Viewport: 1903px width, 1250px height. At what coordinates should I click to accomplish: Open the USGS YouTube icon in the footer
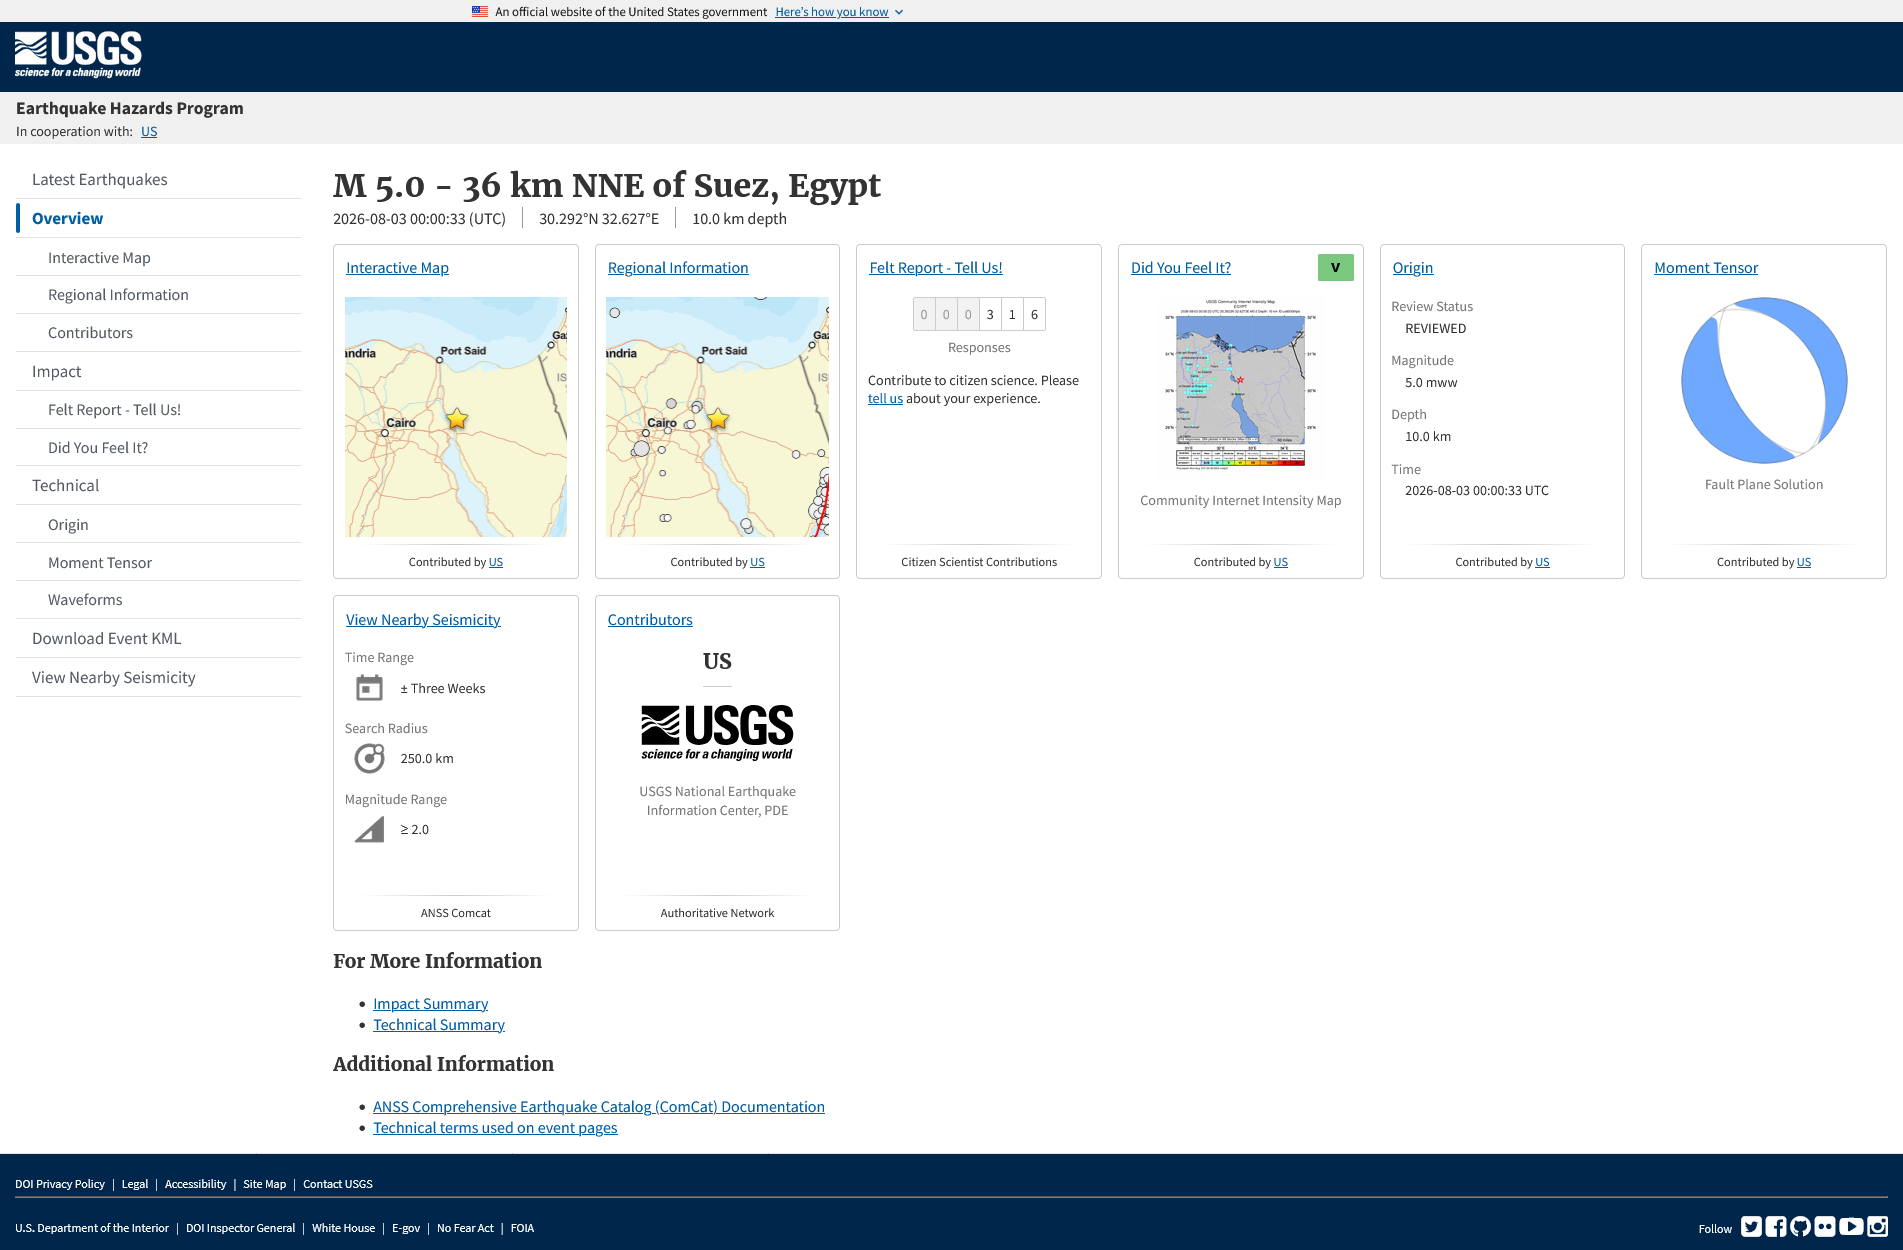tap(1851, 1227)
